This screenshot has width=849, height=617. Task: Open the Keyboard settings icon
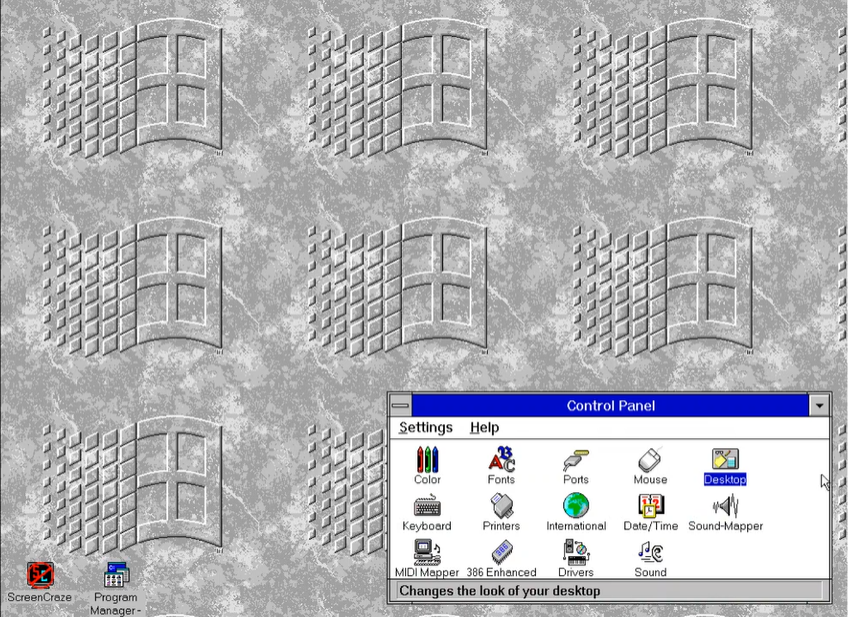click(427, 508)
